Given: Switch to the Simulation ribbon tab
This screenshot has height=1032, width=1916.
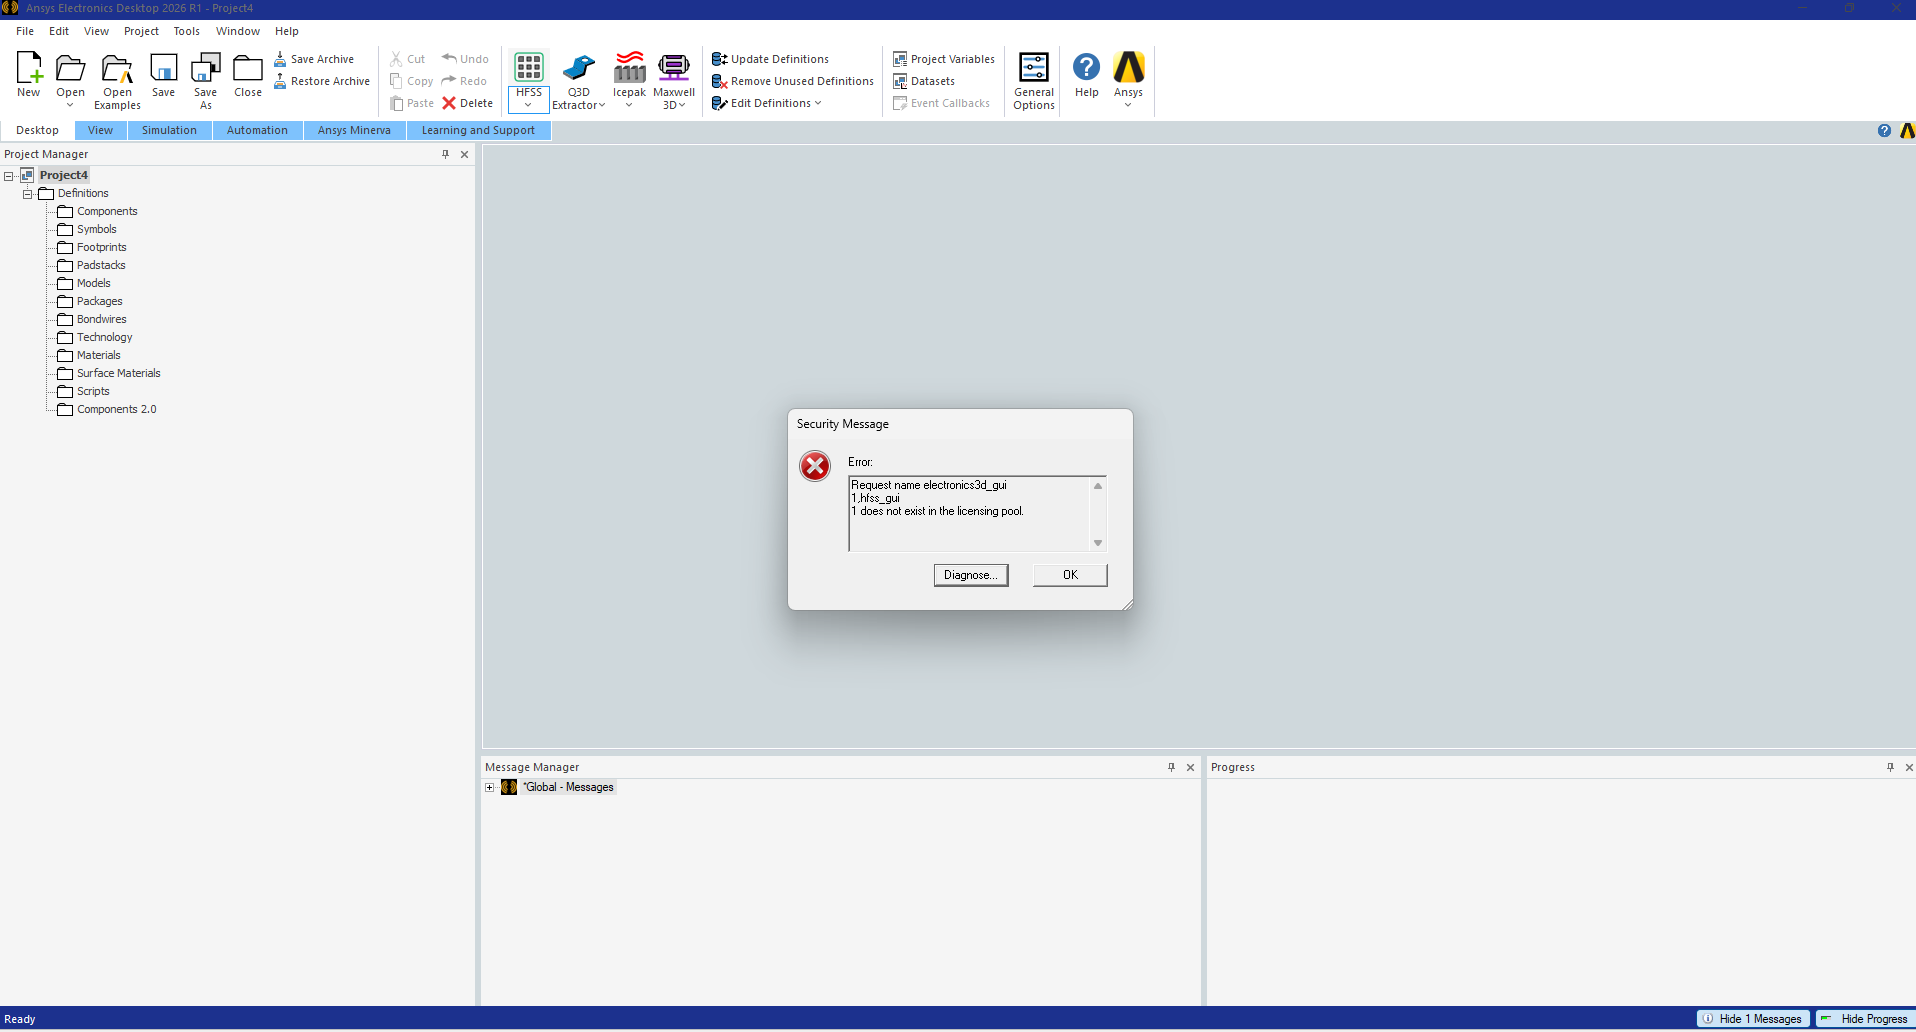Looking at the screenshot, I should [x=169, y=130].
